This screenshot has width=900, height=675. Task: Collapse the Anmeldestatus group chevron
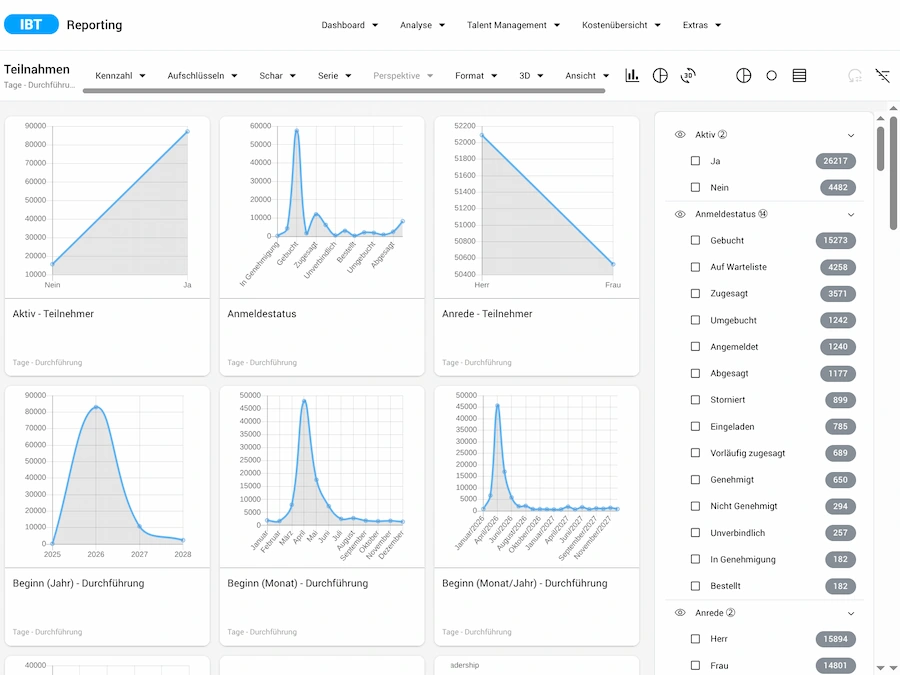pos(851,215)
